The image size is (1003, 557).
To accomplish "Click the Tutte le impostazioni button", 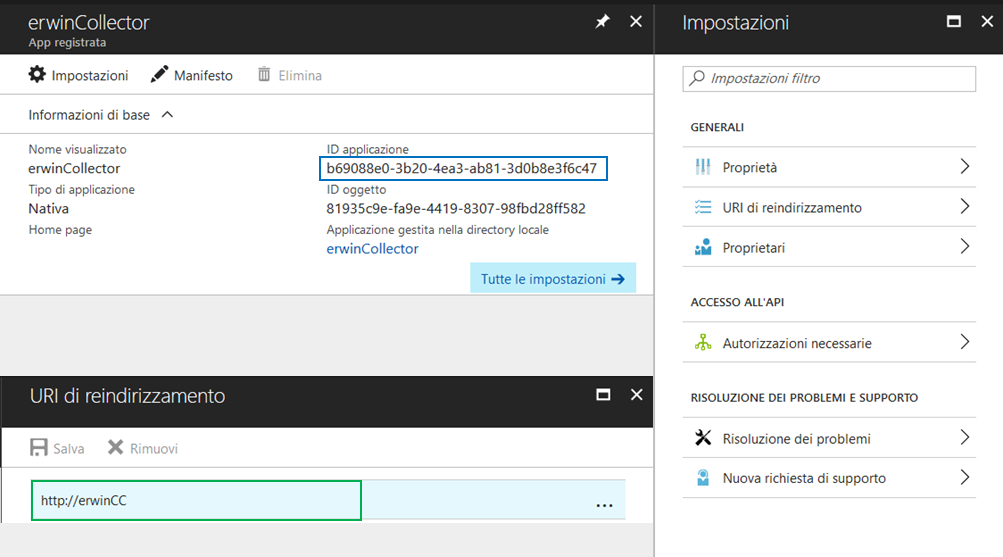I will click(552, 279).
